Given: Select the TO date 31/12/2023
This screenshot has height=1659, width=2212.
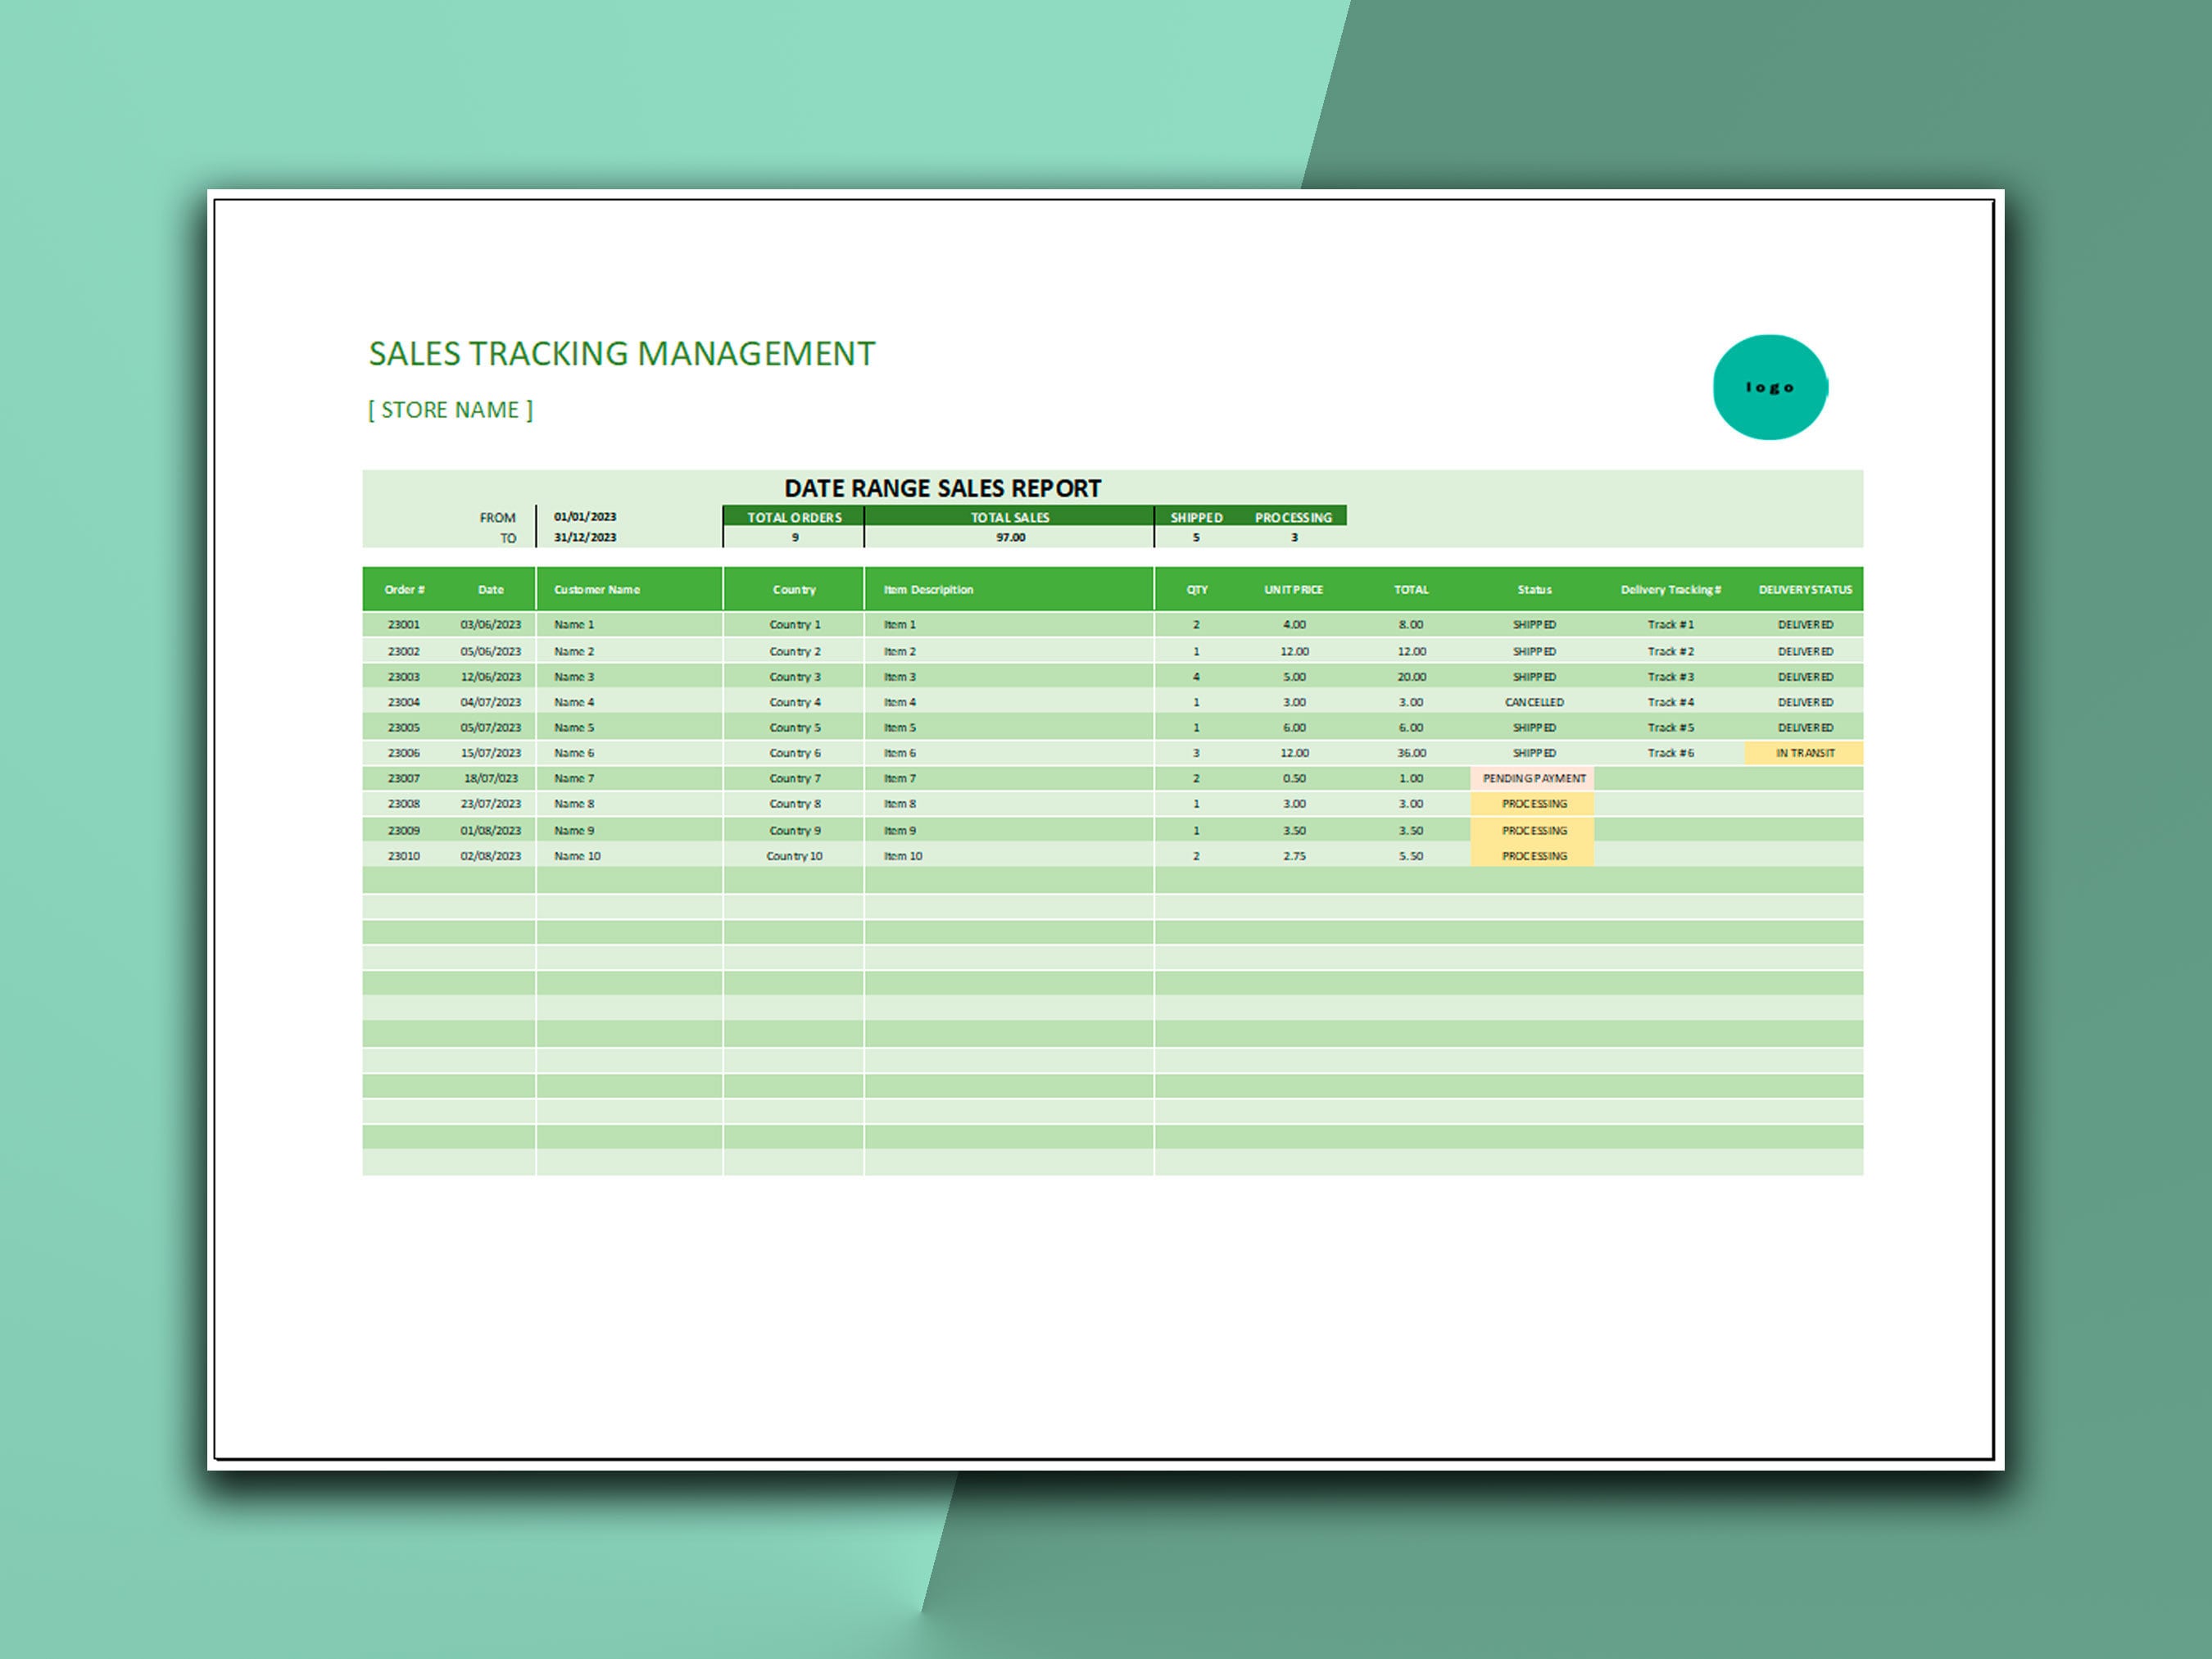Looking at the screenshot, I should pos(585,537).
